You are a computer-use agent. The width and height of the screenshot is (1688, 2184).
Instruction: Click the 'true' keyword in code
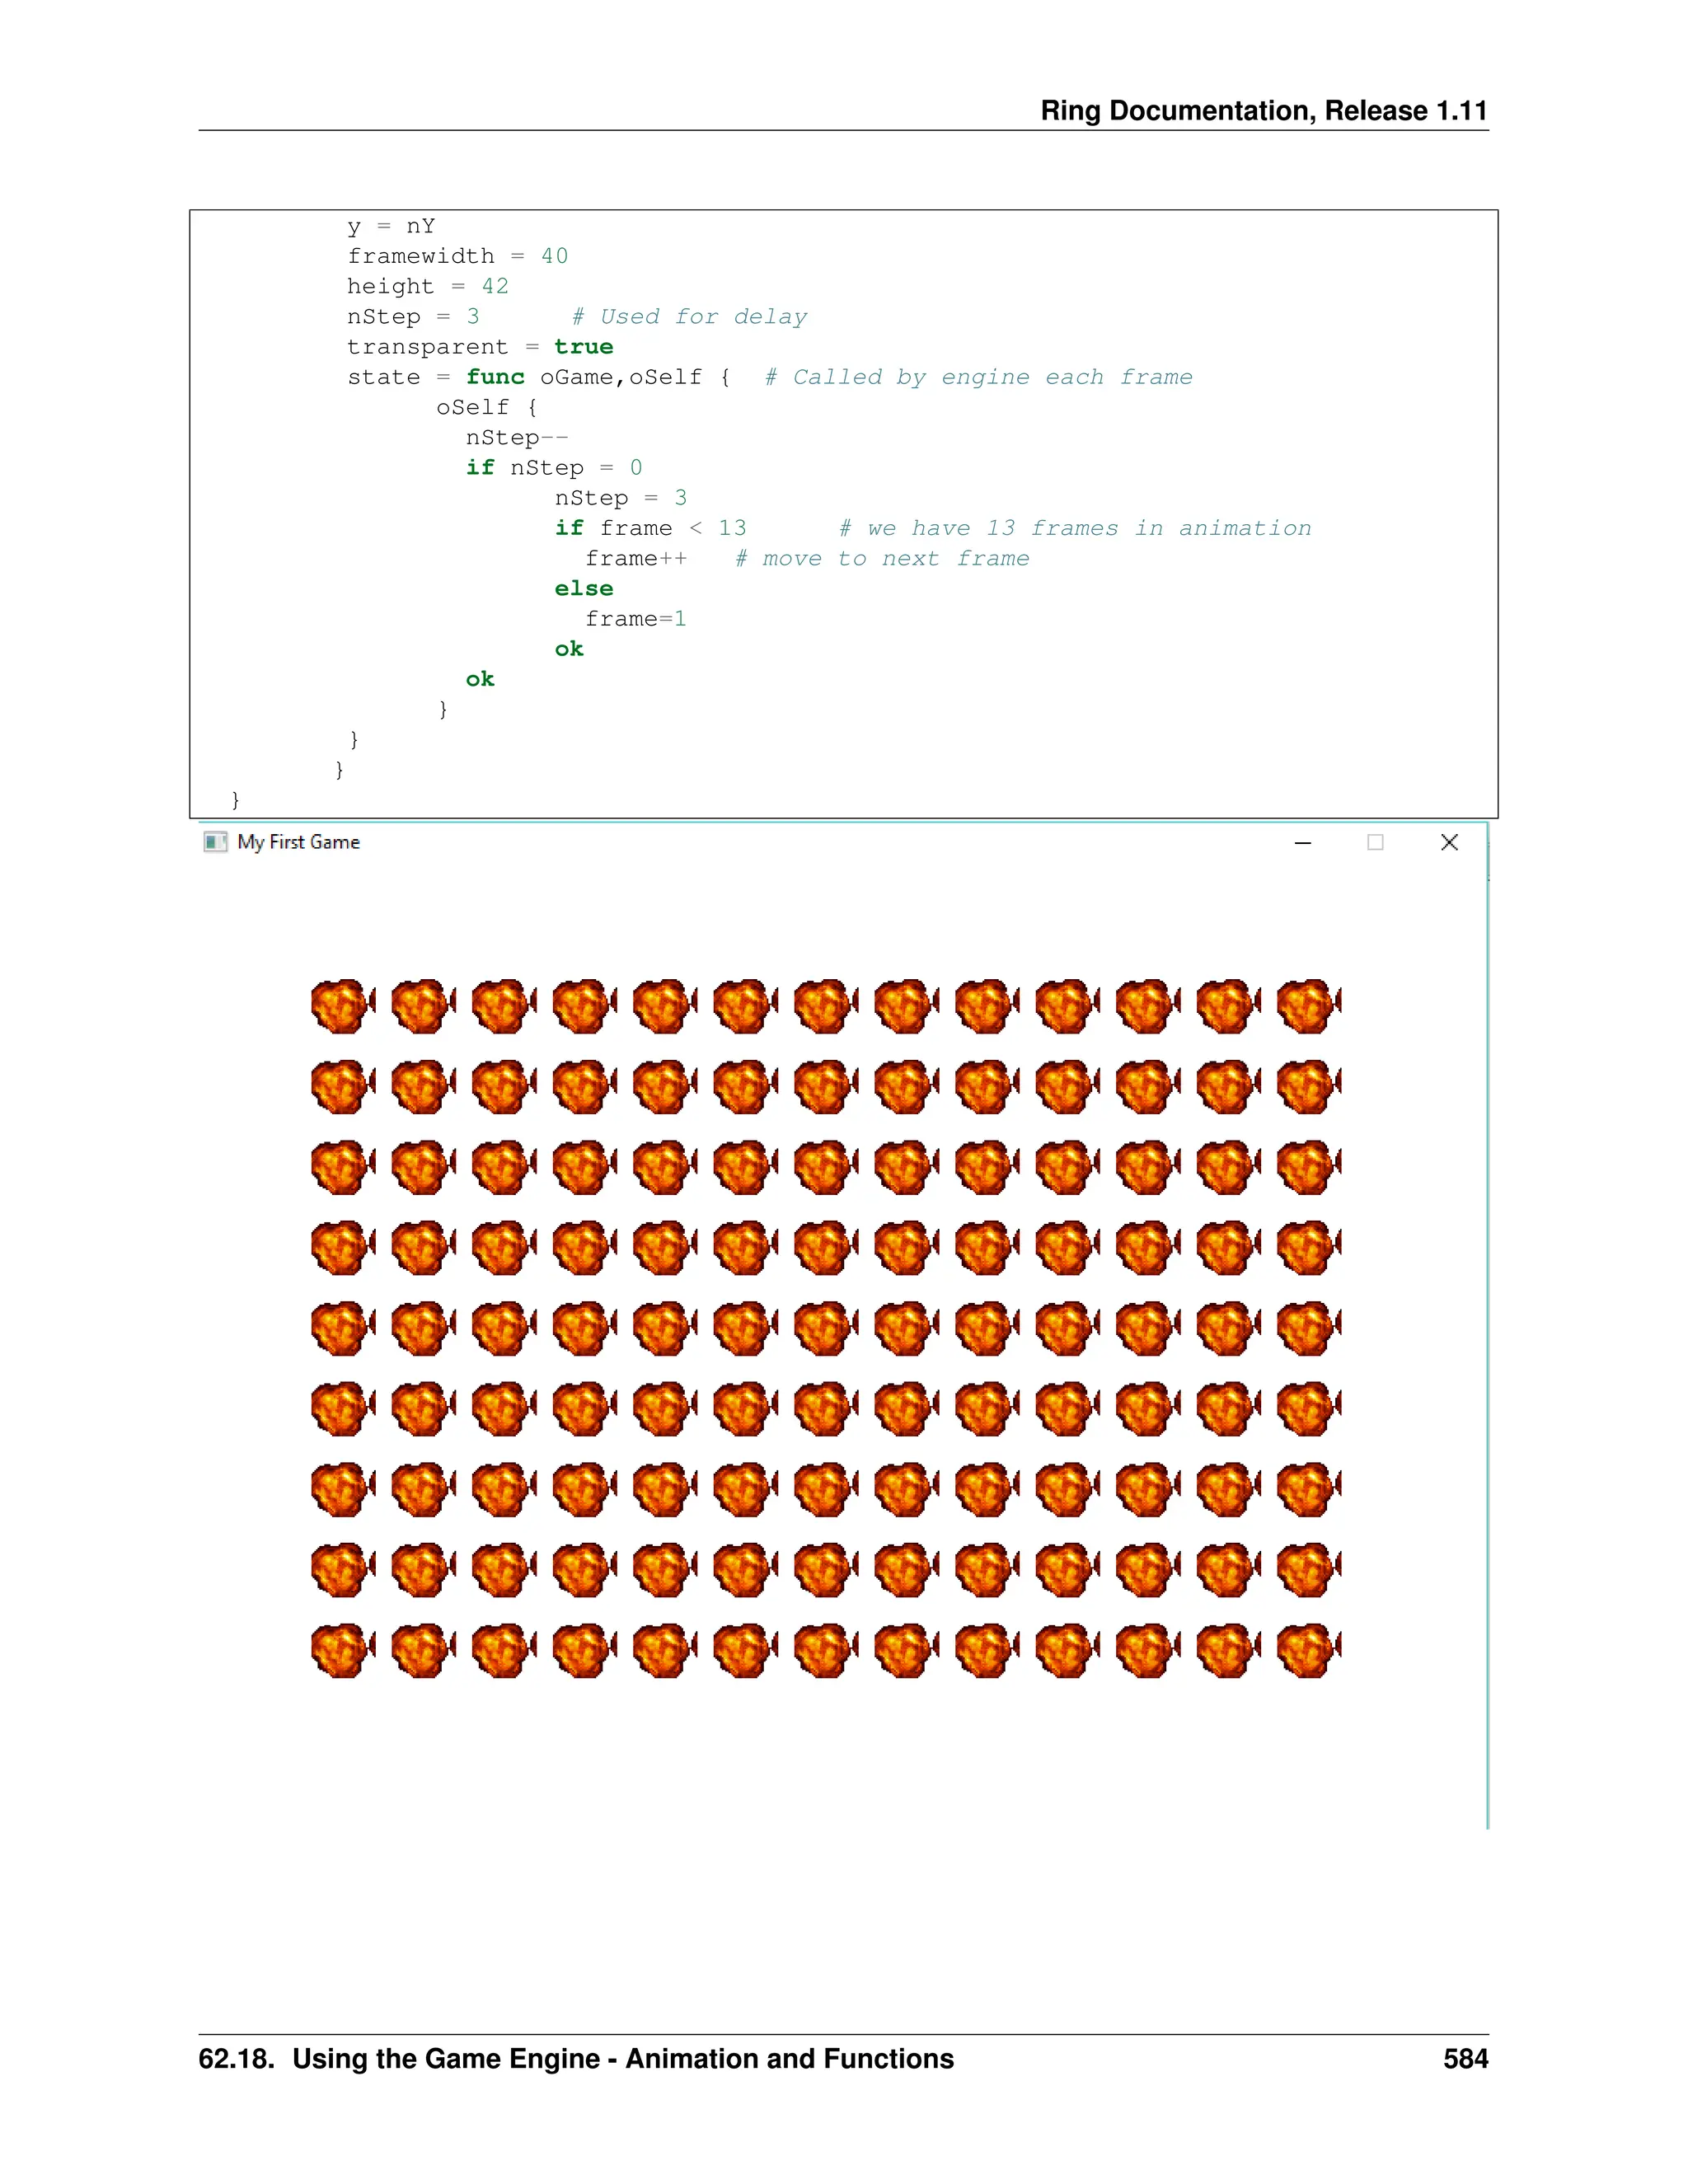coord(583,347)
